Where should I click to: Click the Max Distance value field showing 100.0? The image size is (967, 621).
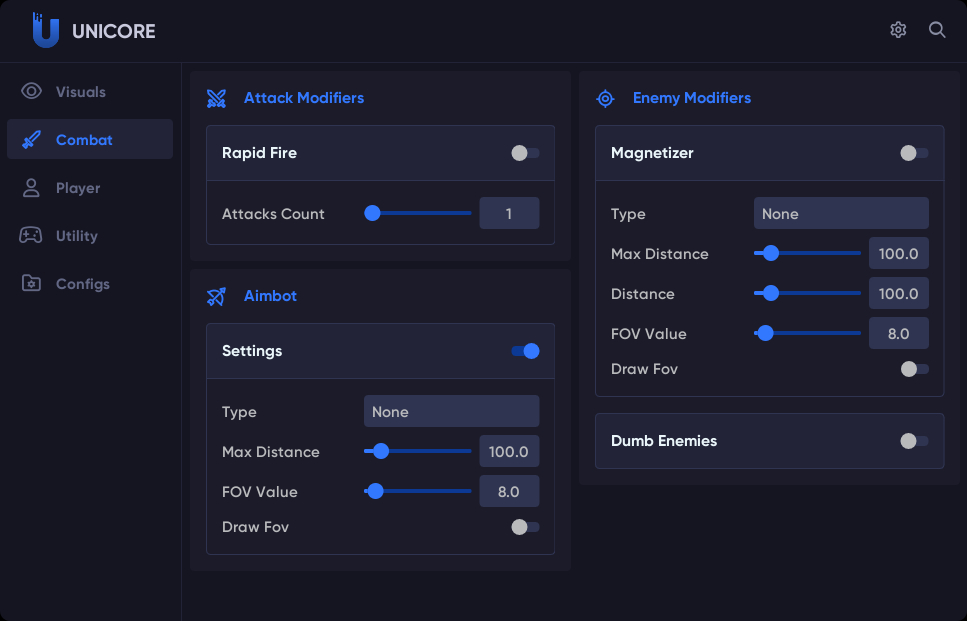509,451
